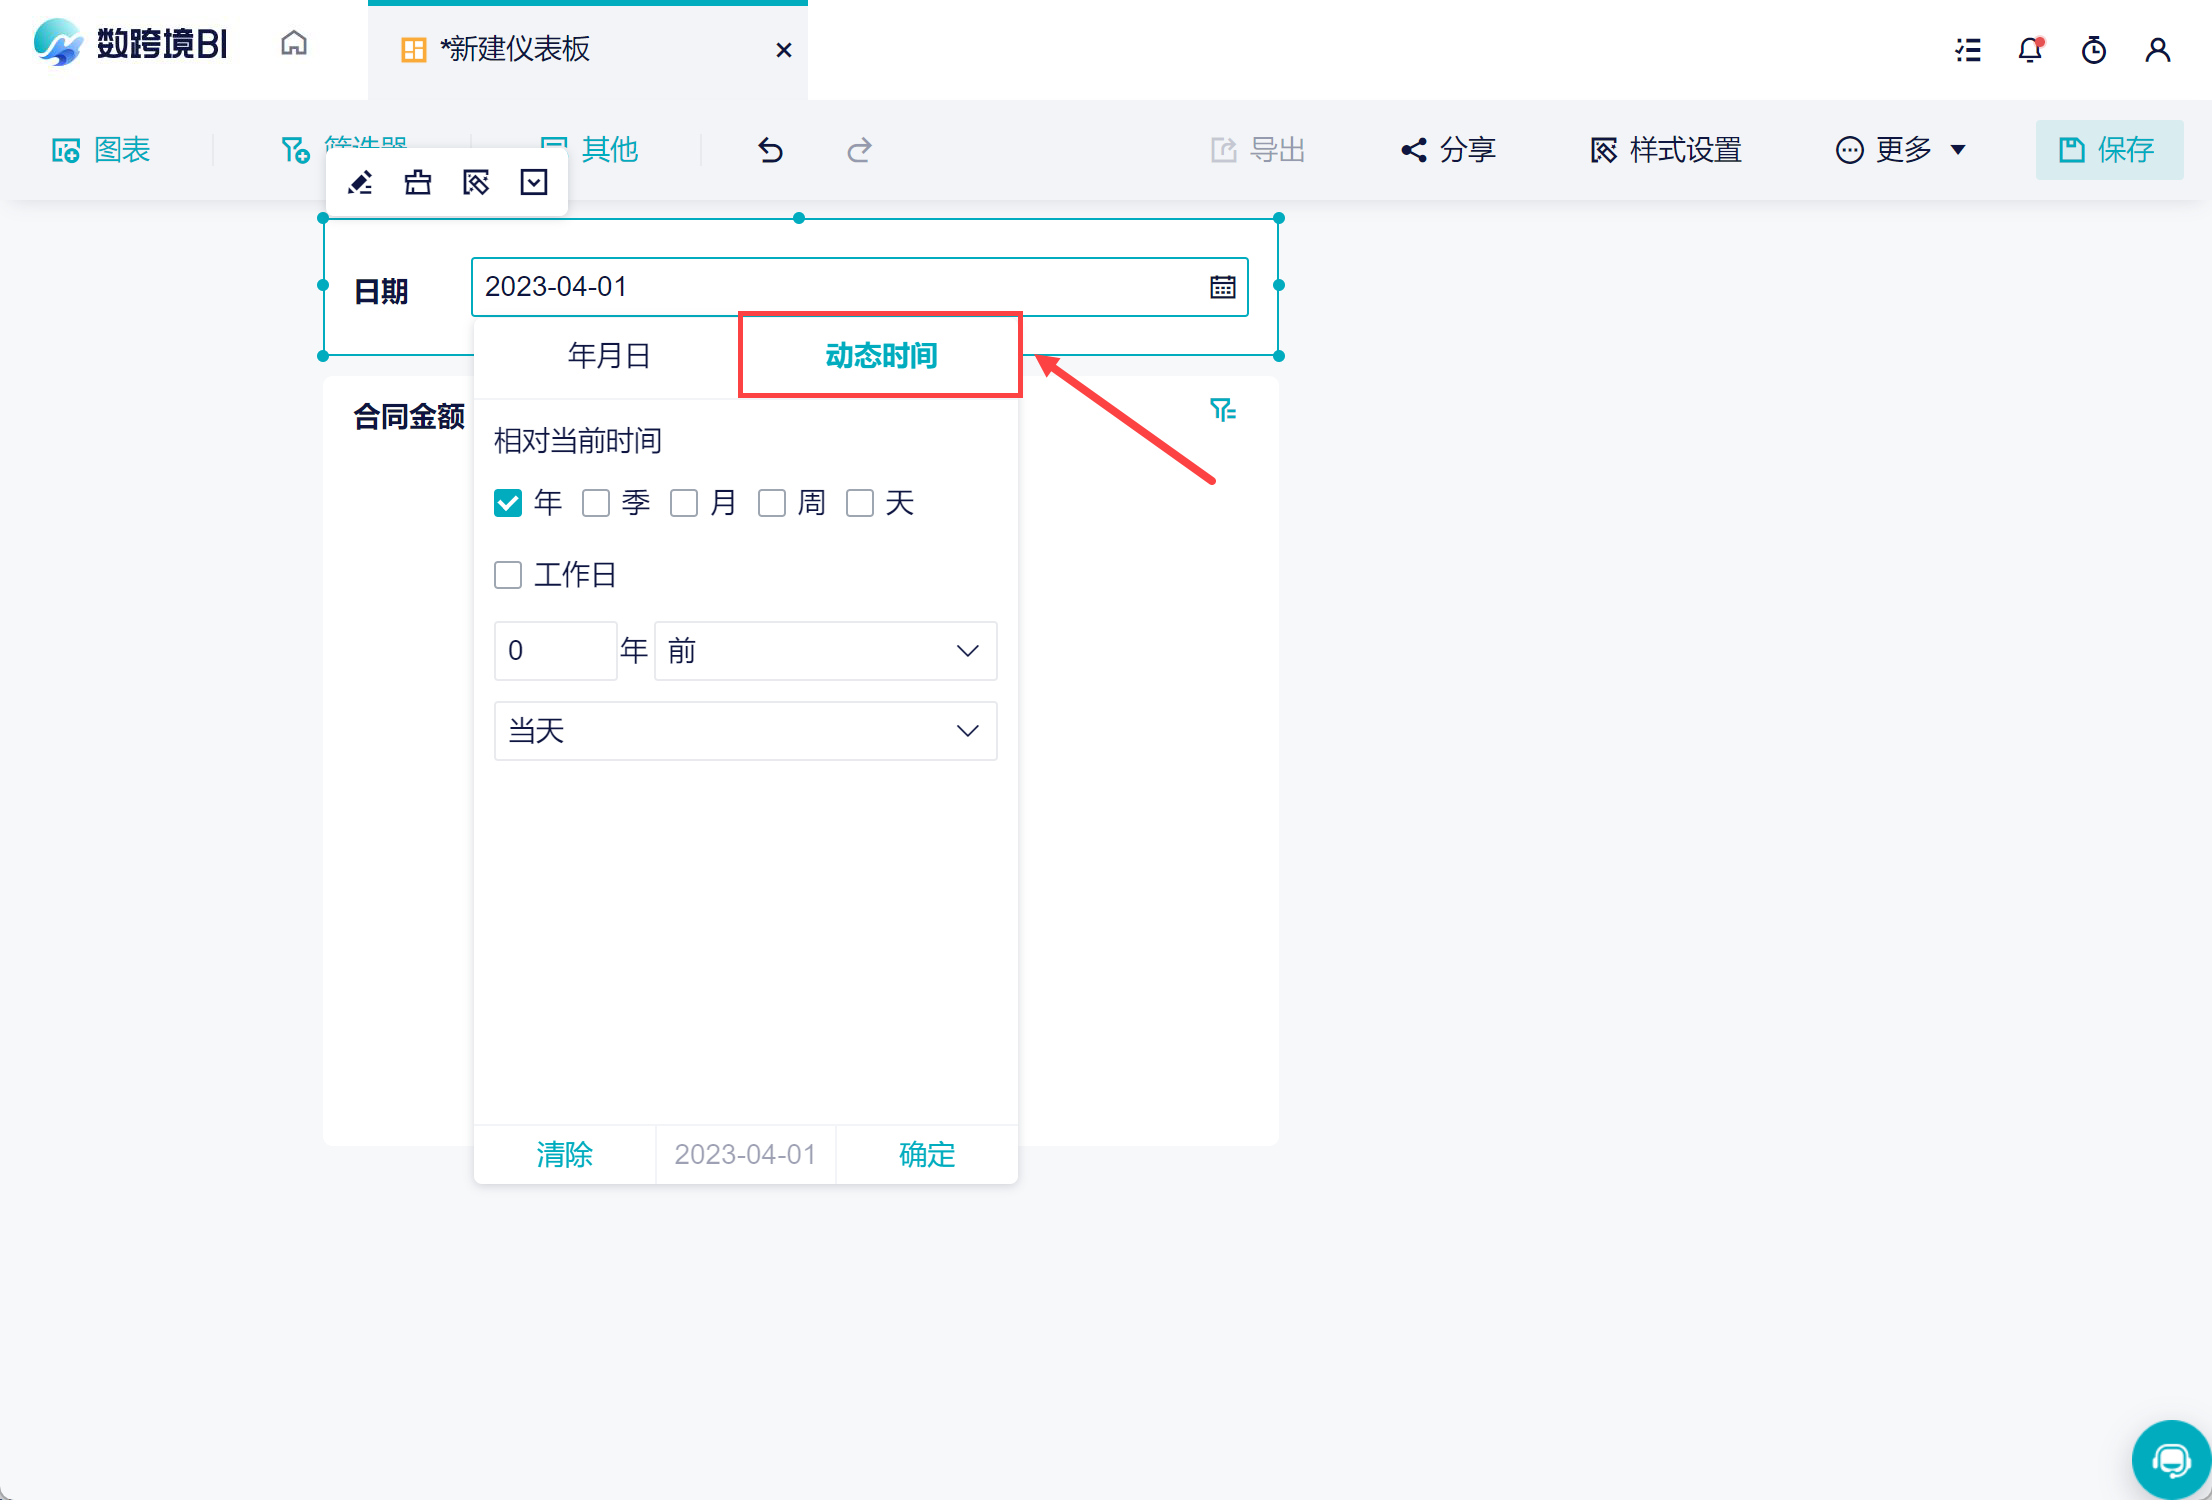Check the 月 checkbox
The width and height of the screenshot is (2212, 1500).
[x=684, y=503]
